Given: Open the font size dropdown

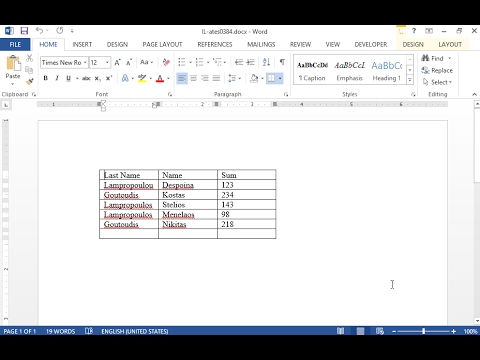Looking at the screenshot, I should 107,63.
